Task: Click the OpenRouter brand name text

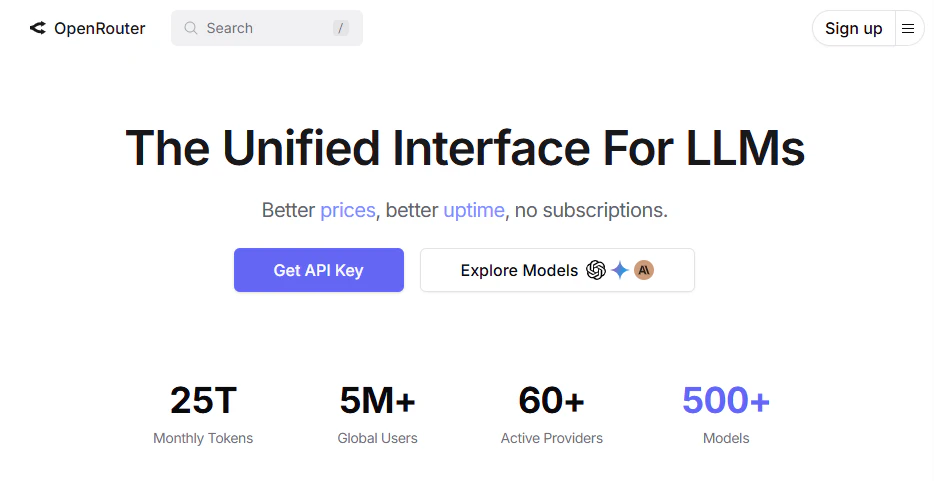Action: pyautogui.click(x=99, y=28)
